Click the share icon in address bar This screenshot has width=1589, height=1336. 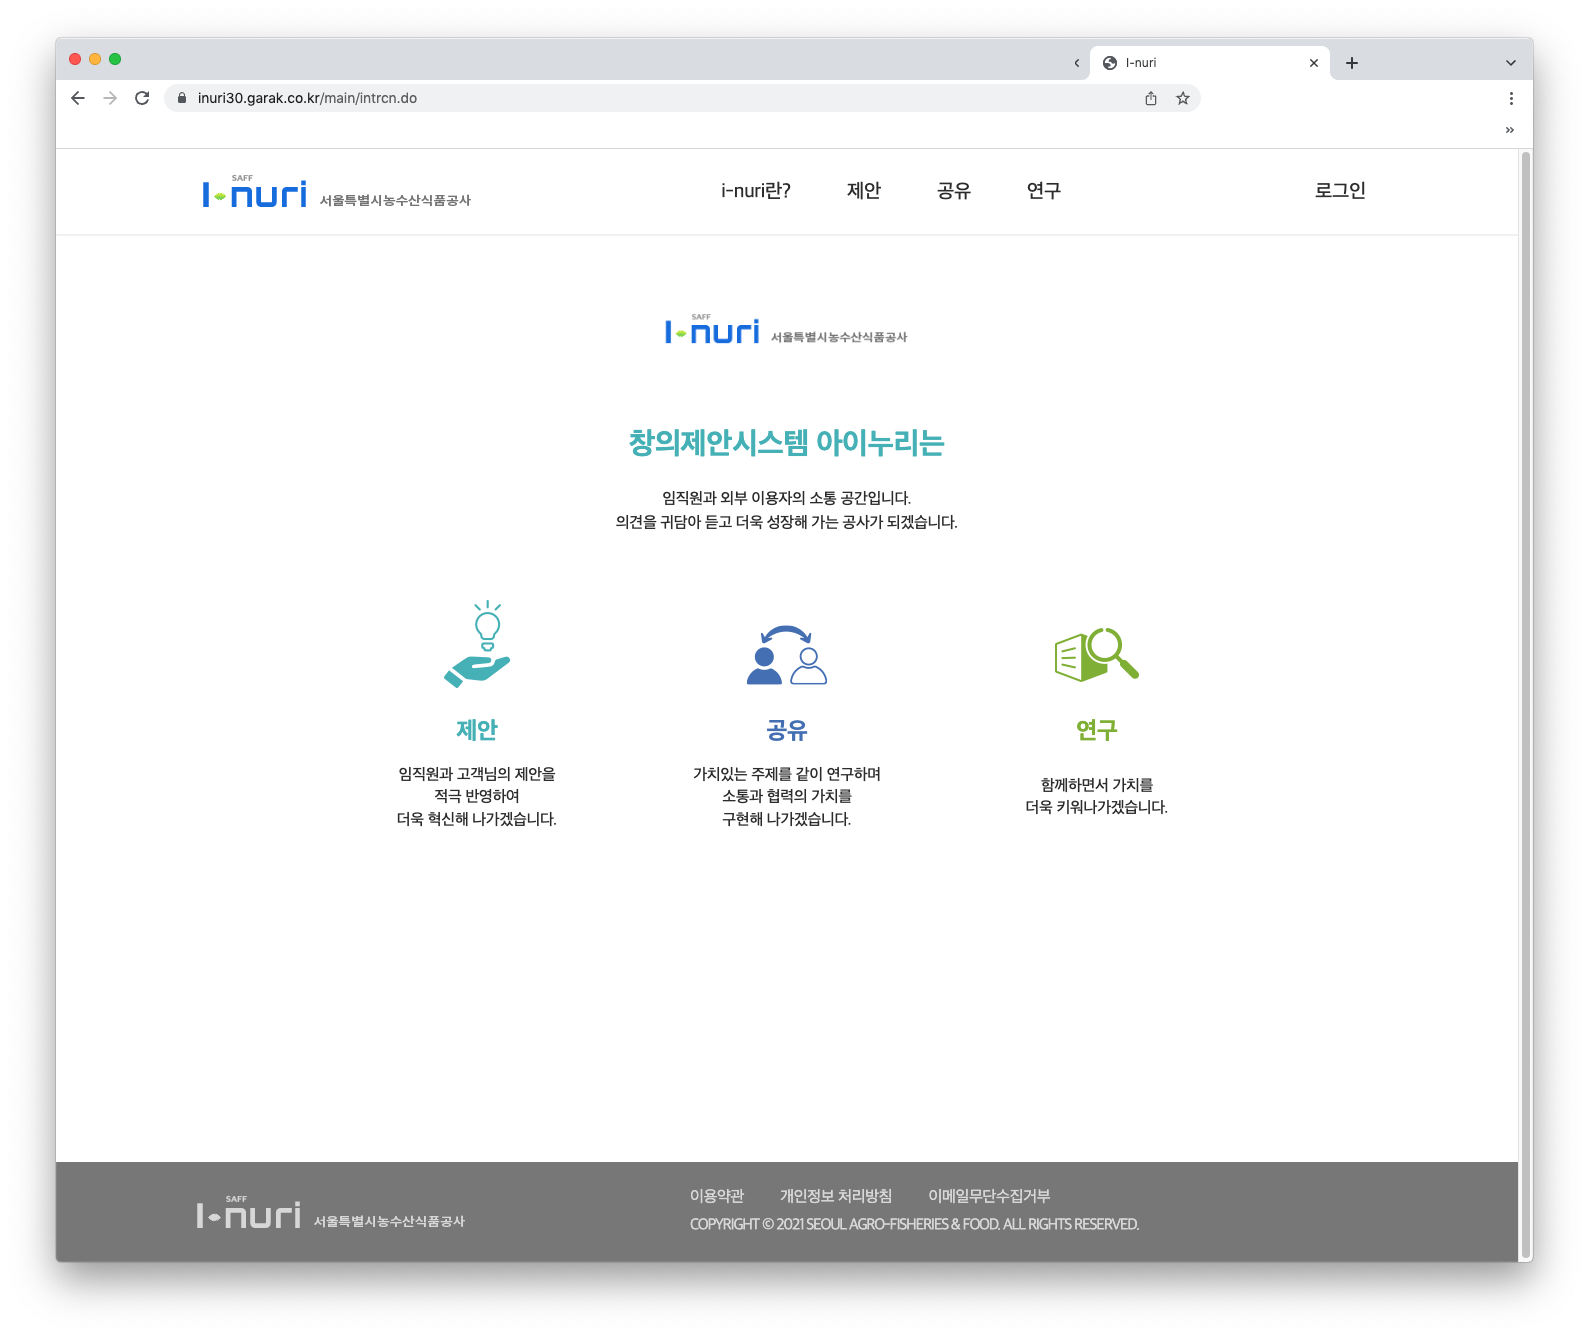[1151, 98]
